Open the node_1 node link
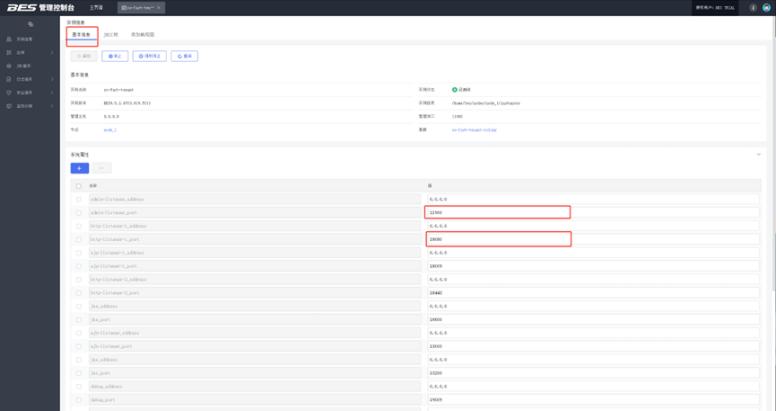The image size is (776, 411). point(110,130)
